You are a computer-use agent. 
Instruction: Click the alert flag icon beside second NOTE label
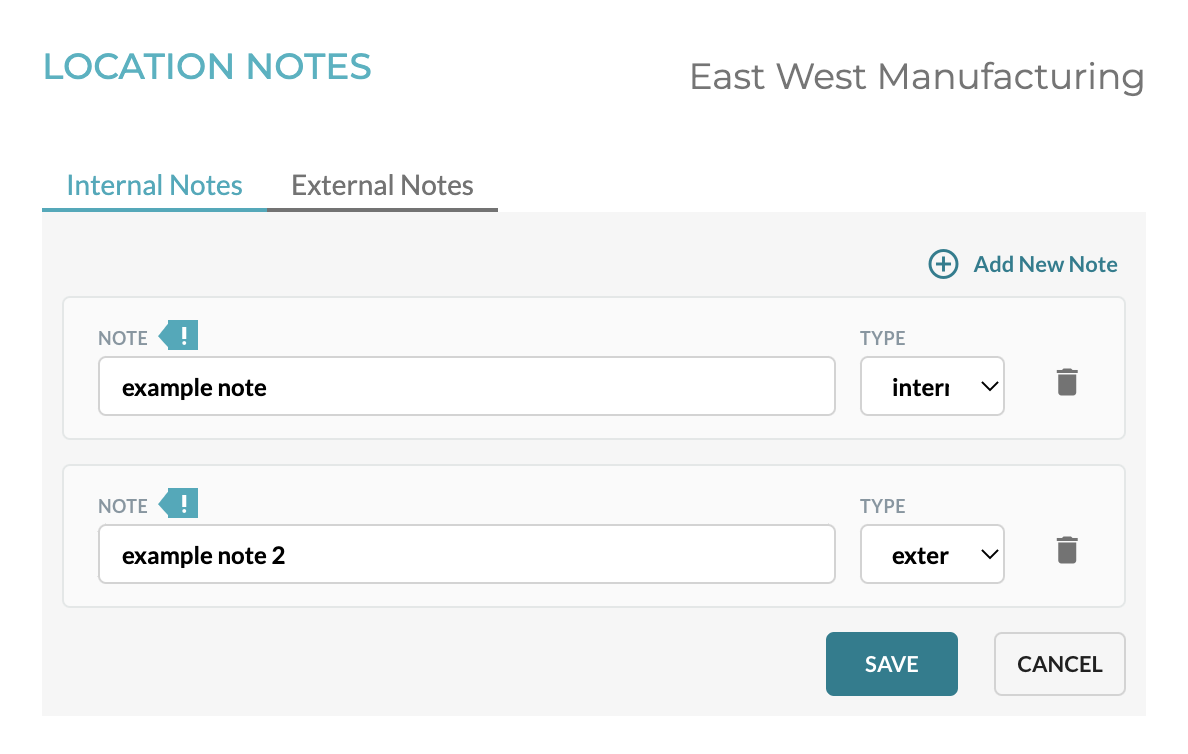(x=179, y=503)
